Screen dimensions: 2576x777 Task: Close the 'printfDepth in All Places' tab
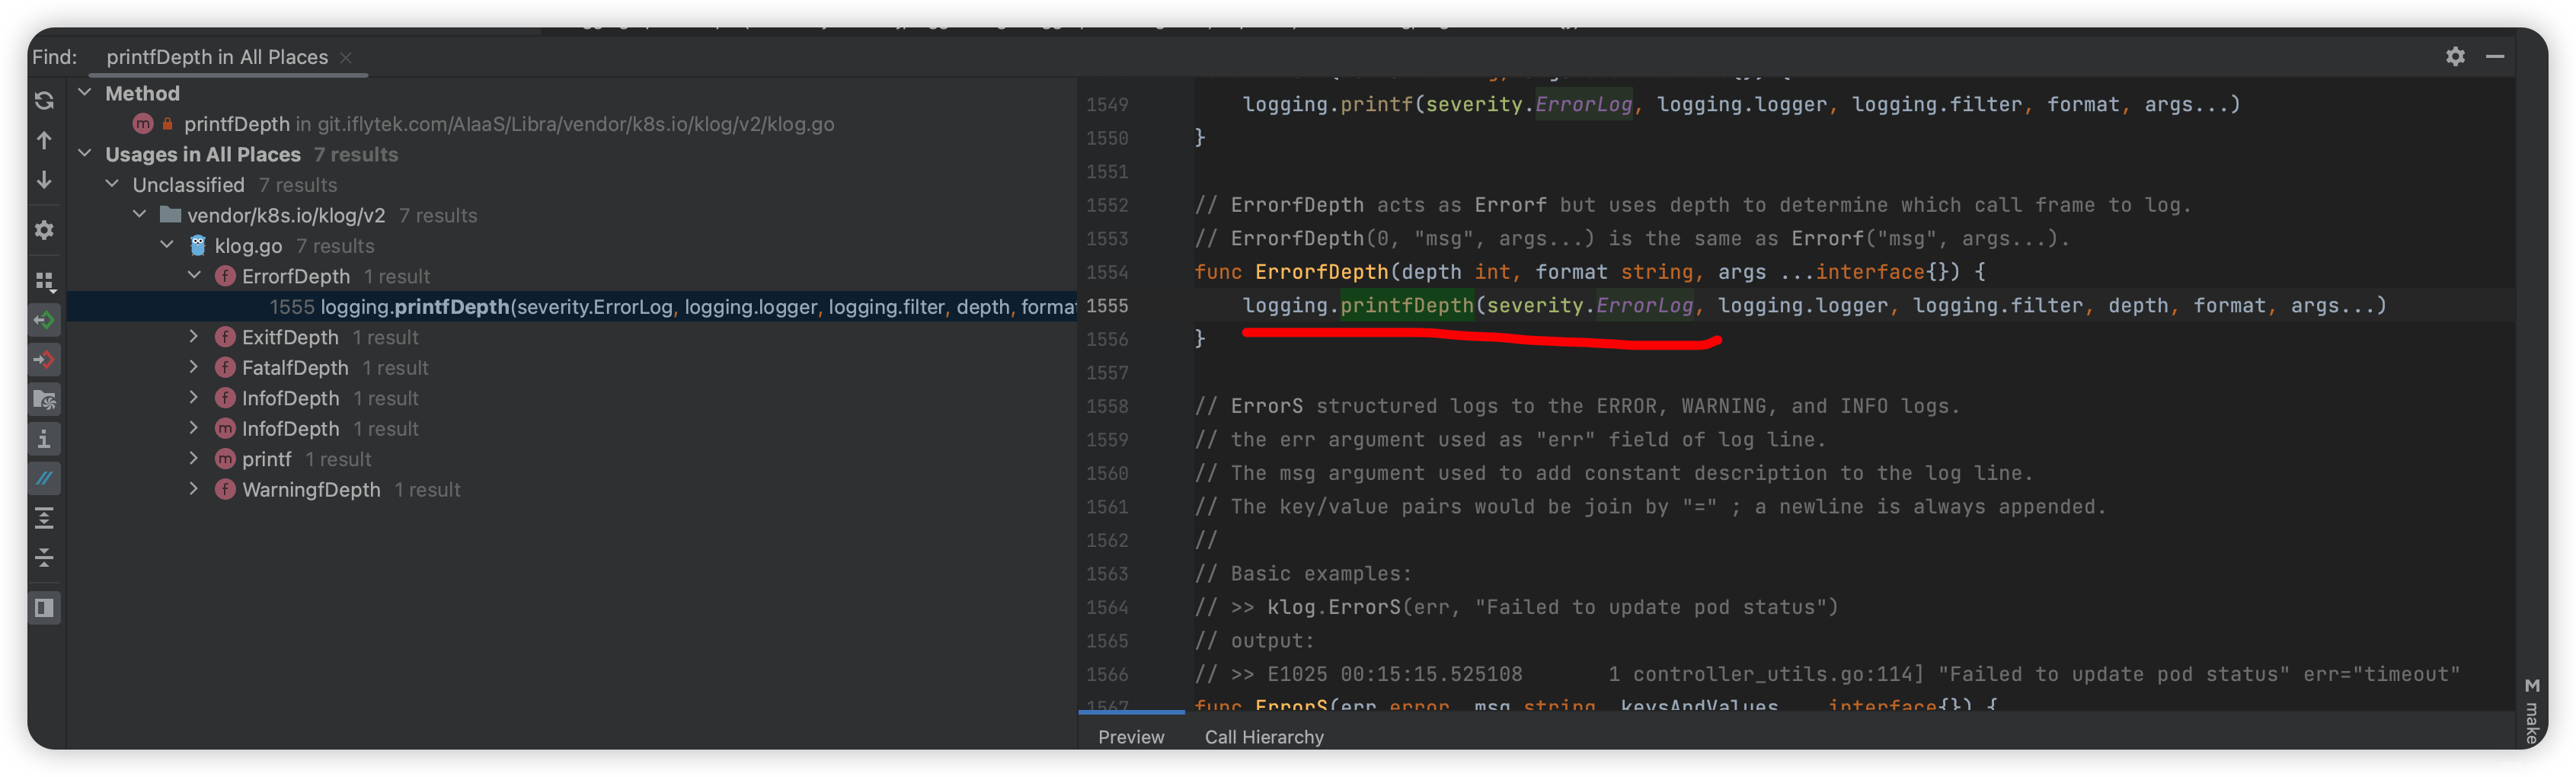point(346,58)
